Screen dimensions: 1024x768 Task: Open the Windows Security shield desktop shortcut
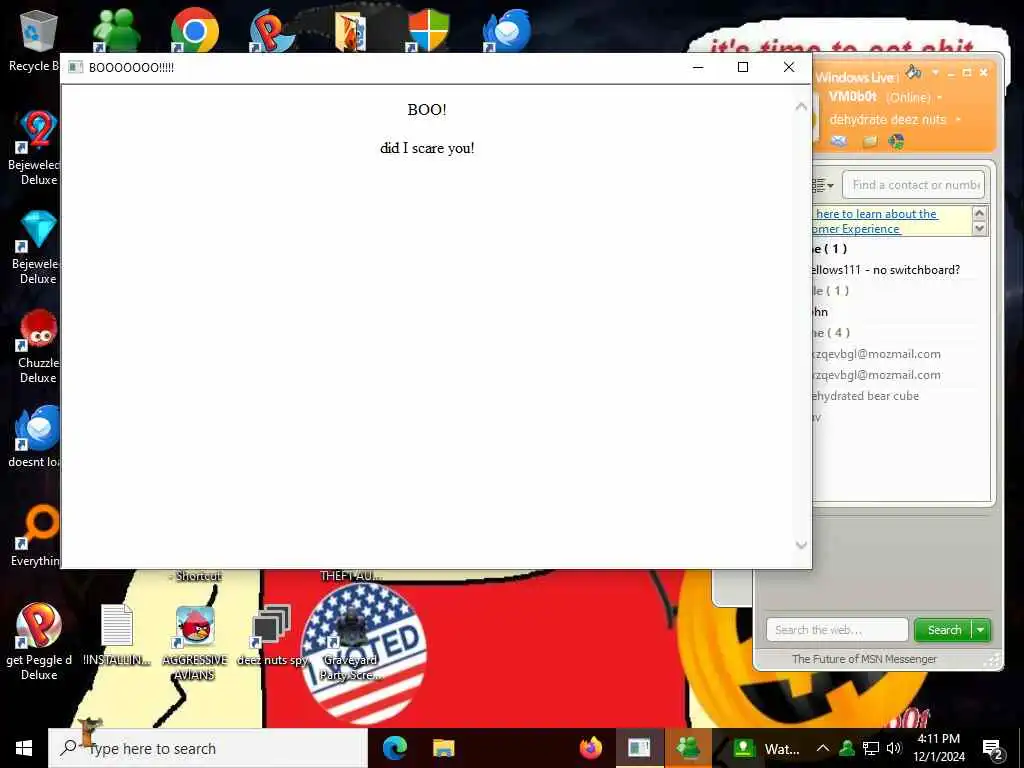[428, 30]
